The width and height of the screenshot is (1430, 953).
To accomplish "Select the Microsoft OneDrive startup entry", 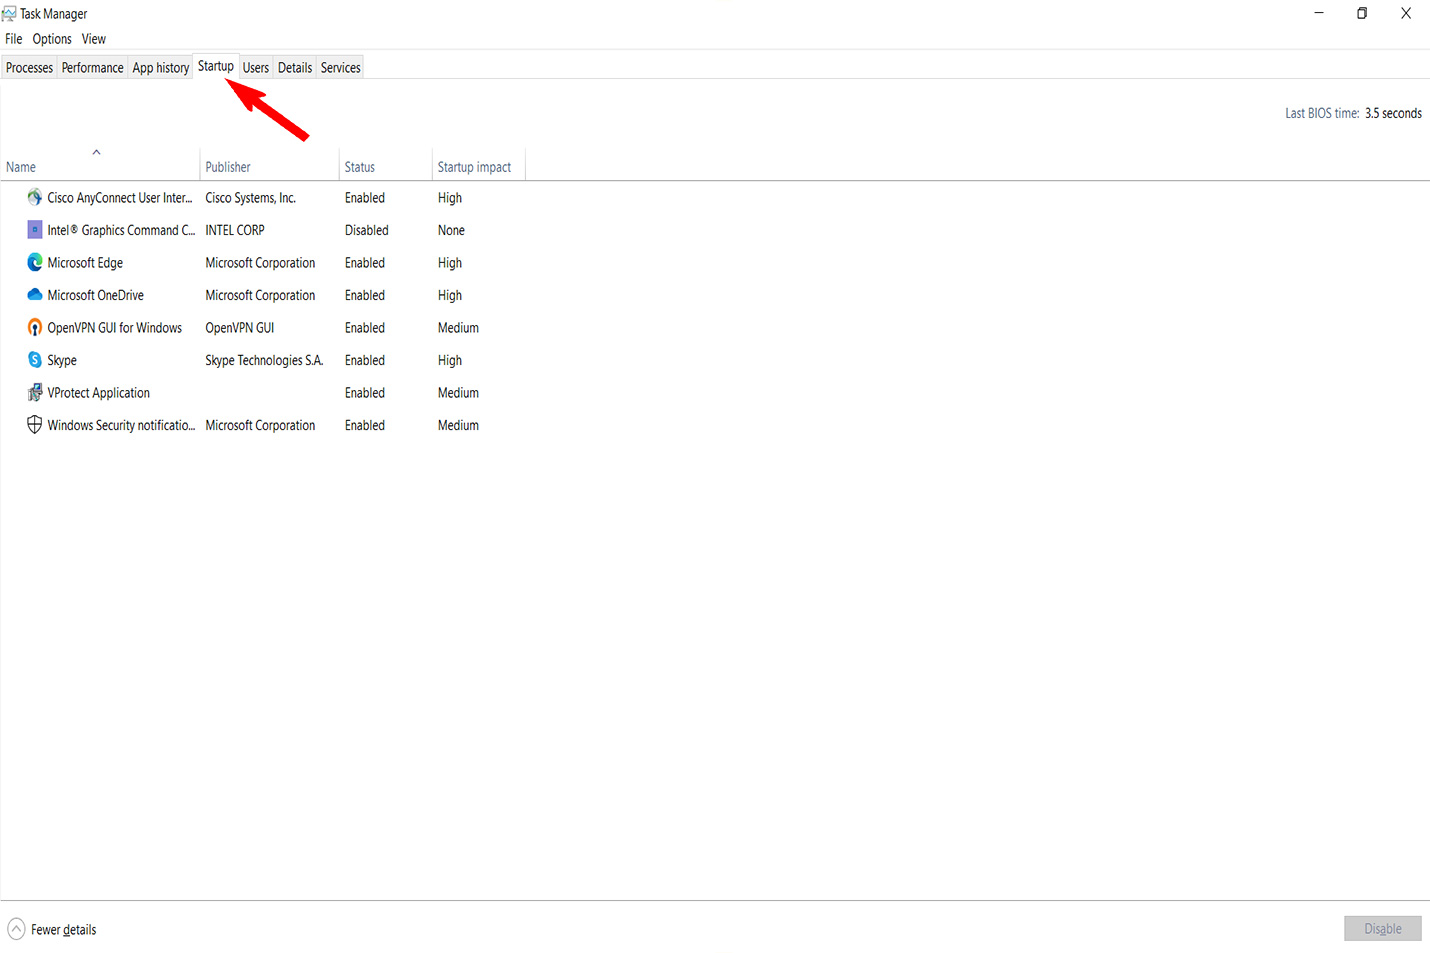I will [263, 295].
